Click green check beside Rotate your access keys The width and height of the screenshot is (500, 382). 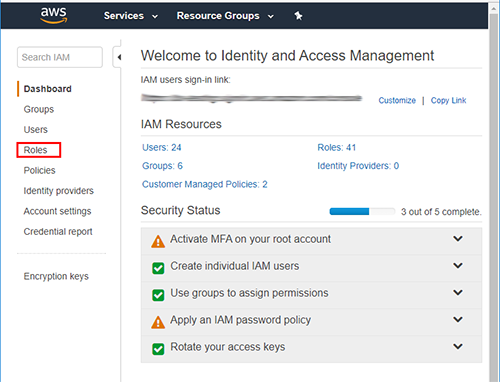[x=158, y=349]
